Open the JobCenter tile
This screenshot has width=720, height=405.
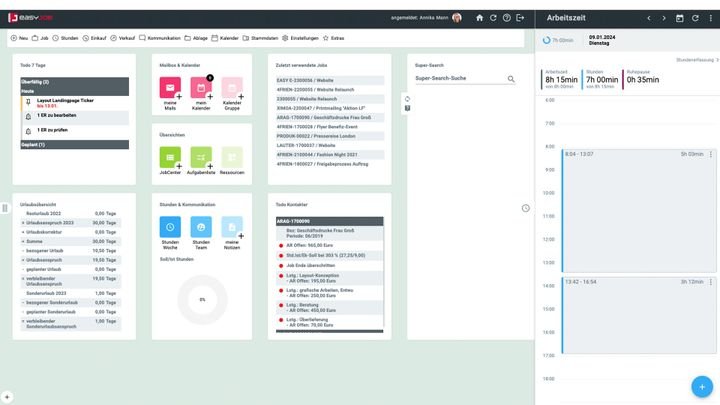pyautogui.click(x=170, y=158)
